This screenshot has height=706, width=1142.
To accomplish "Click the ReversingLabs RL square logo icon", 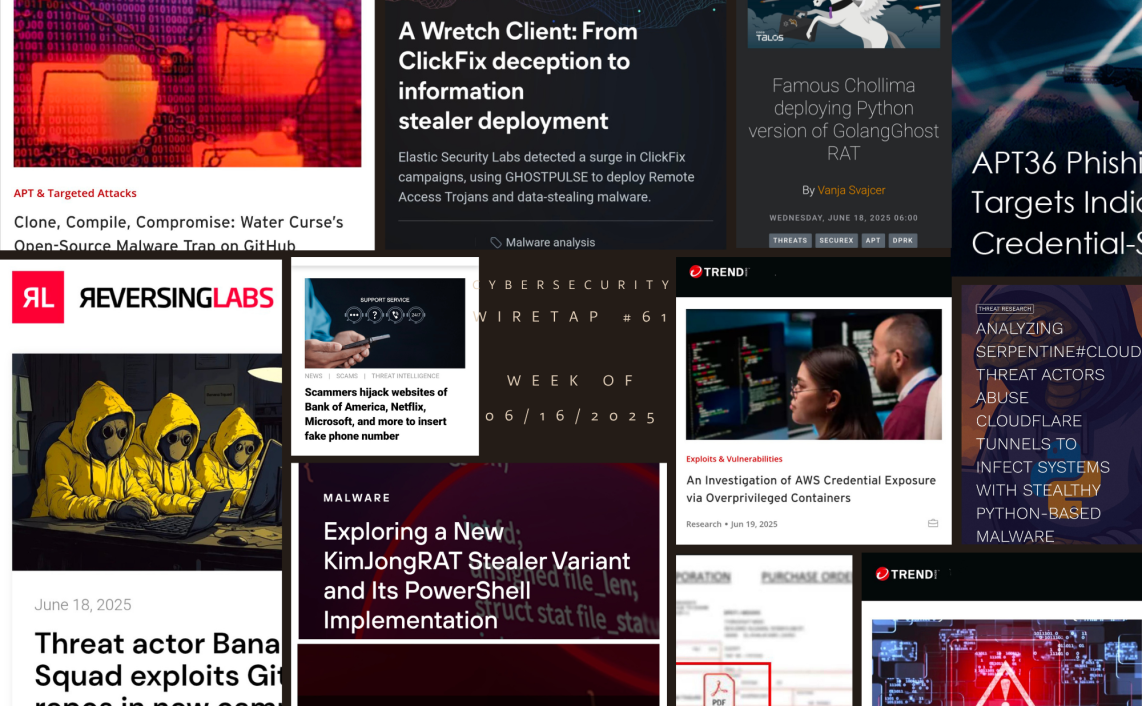I will pyautogui.click(x=38, y=297).
